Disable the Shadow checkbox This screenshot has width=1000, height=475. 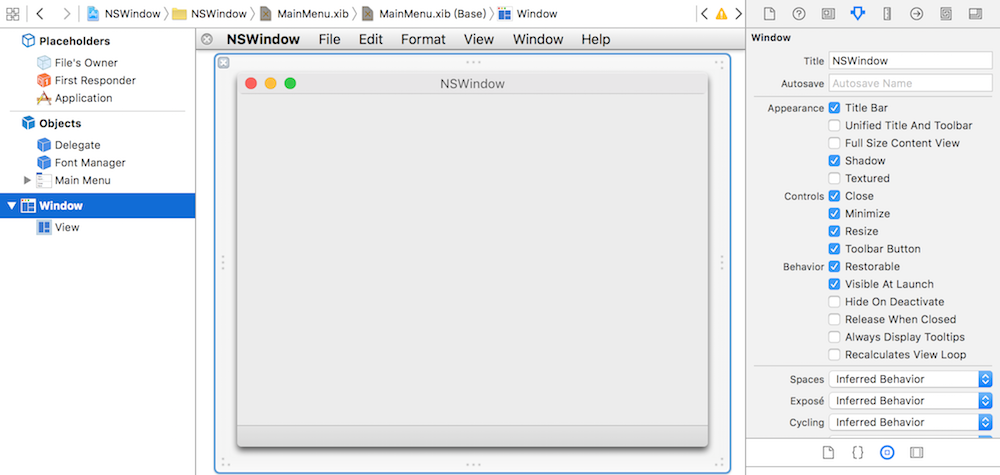pyautogui.click(x=834, y=161)
